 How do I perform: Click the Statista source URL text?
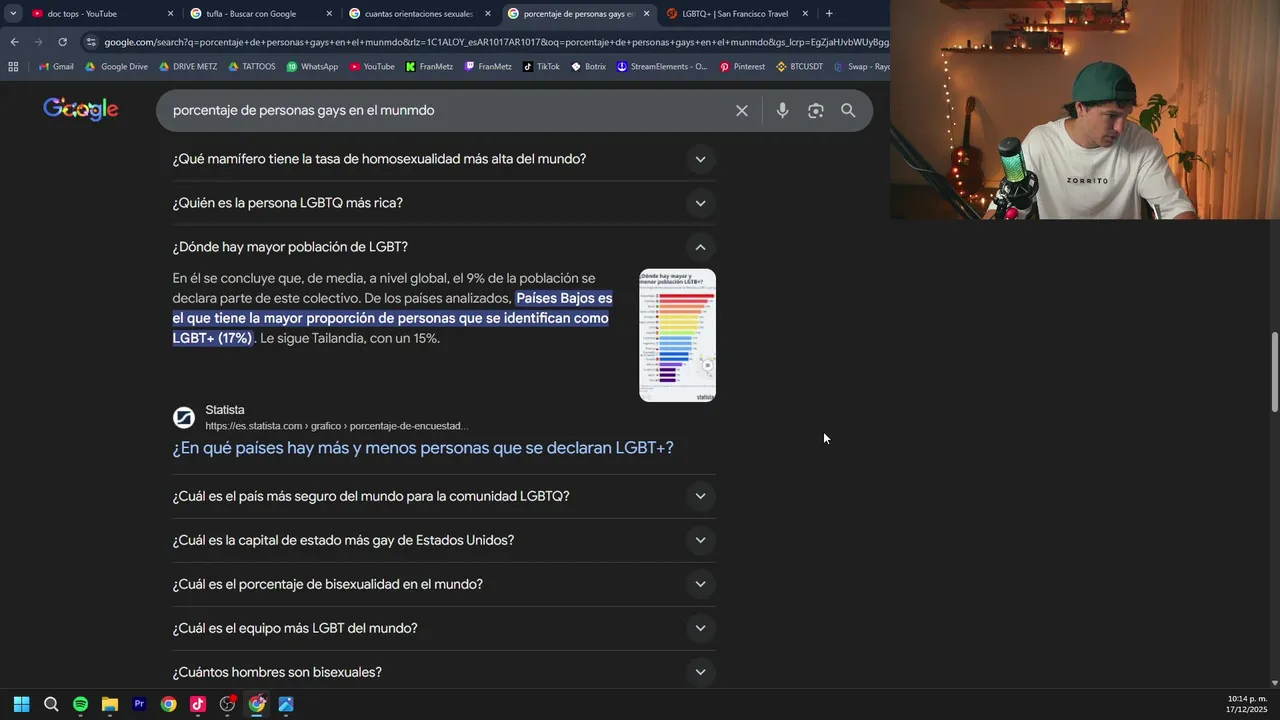[337, 426]
